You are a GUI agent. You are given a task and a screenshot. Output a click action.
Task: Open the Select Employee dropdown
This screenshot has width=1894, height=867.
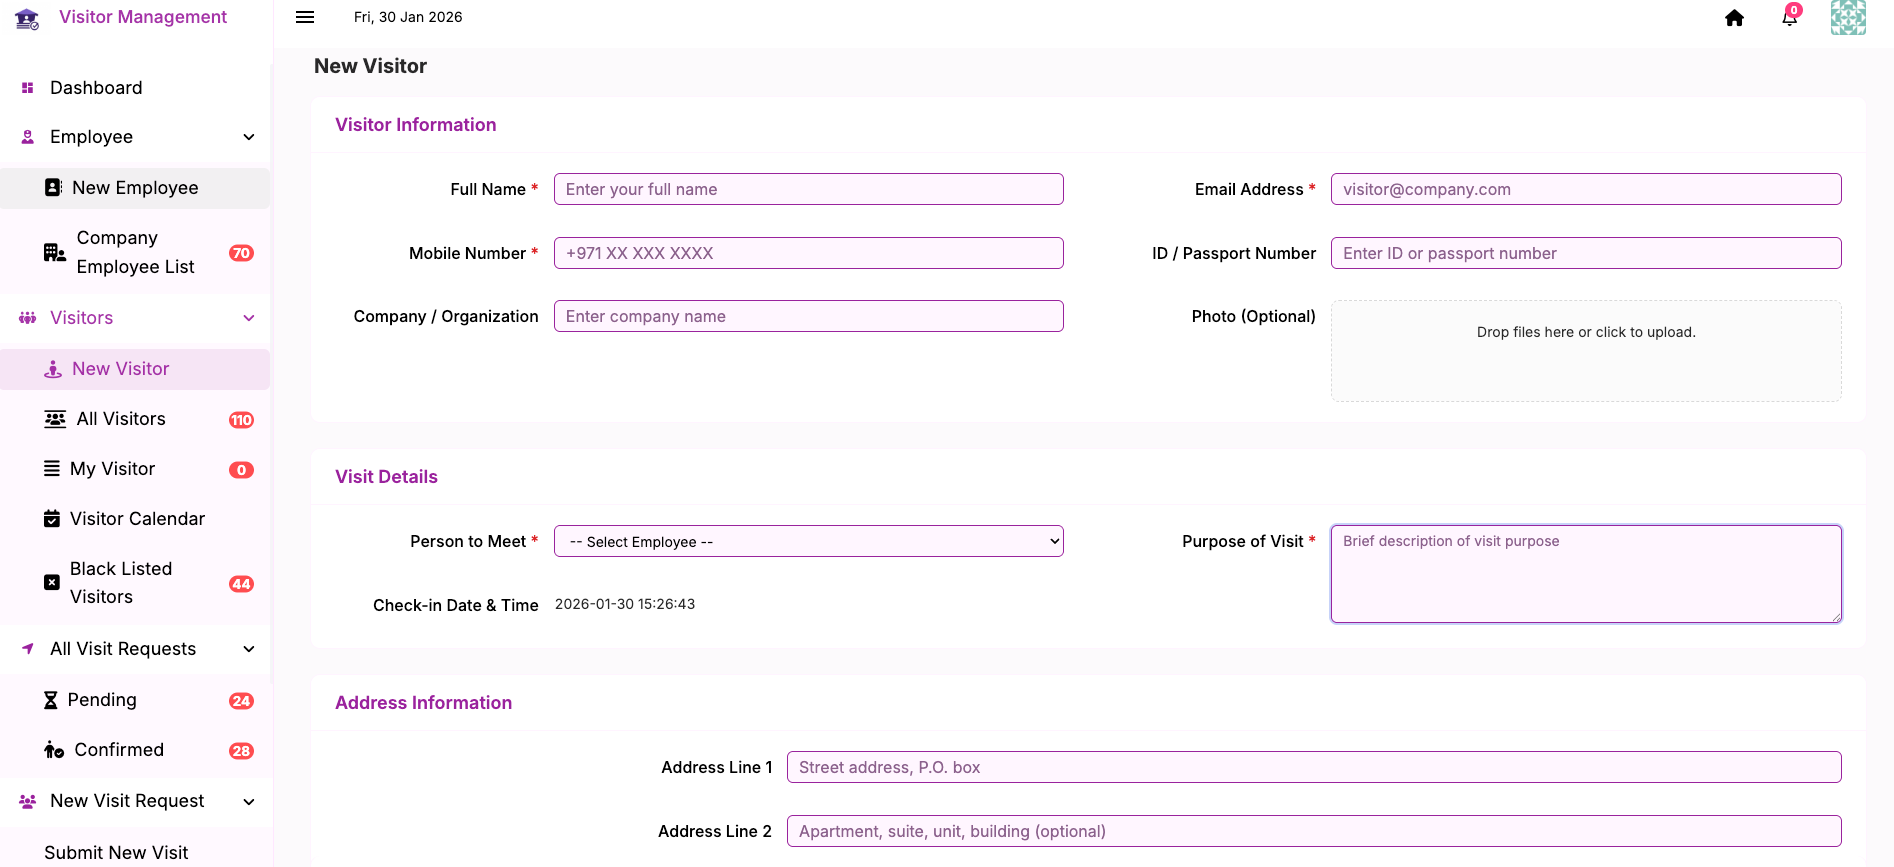[x=808, y=541]
